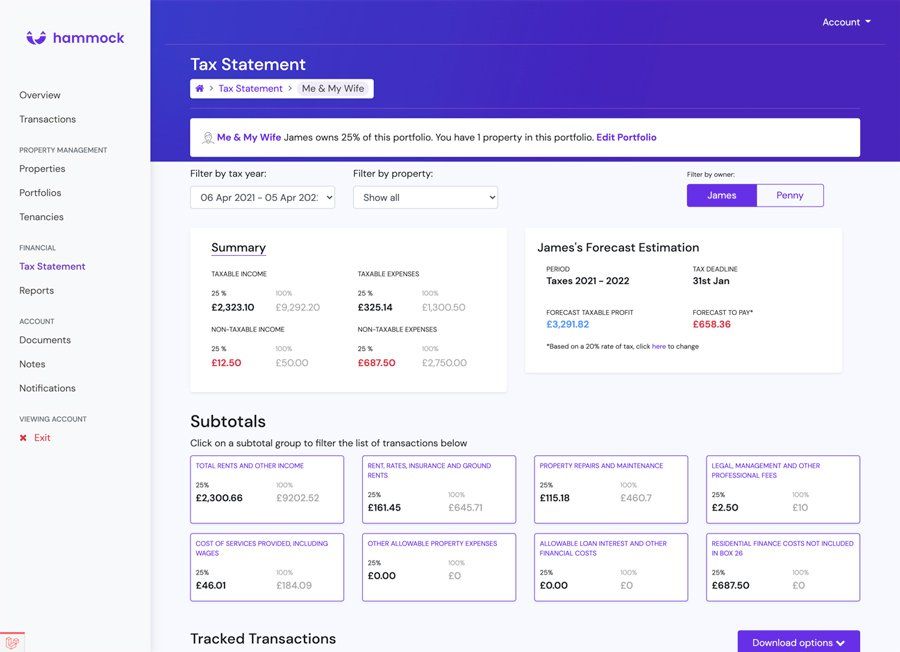Select Legal, Management and Other Professional Fees card
The image size is (900, 652).
point(783,490)
